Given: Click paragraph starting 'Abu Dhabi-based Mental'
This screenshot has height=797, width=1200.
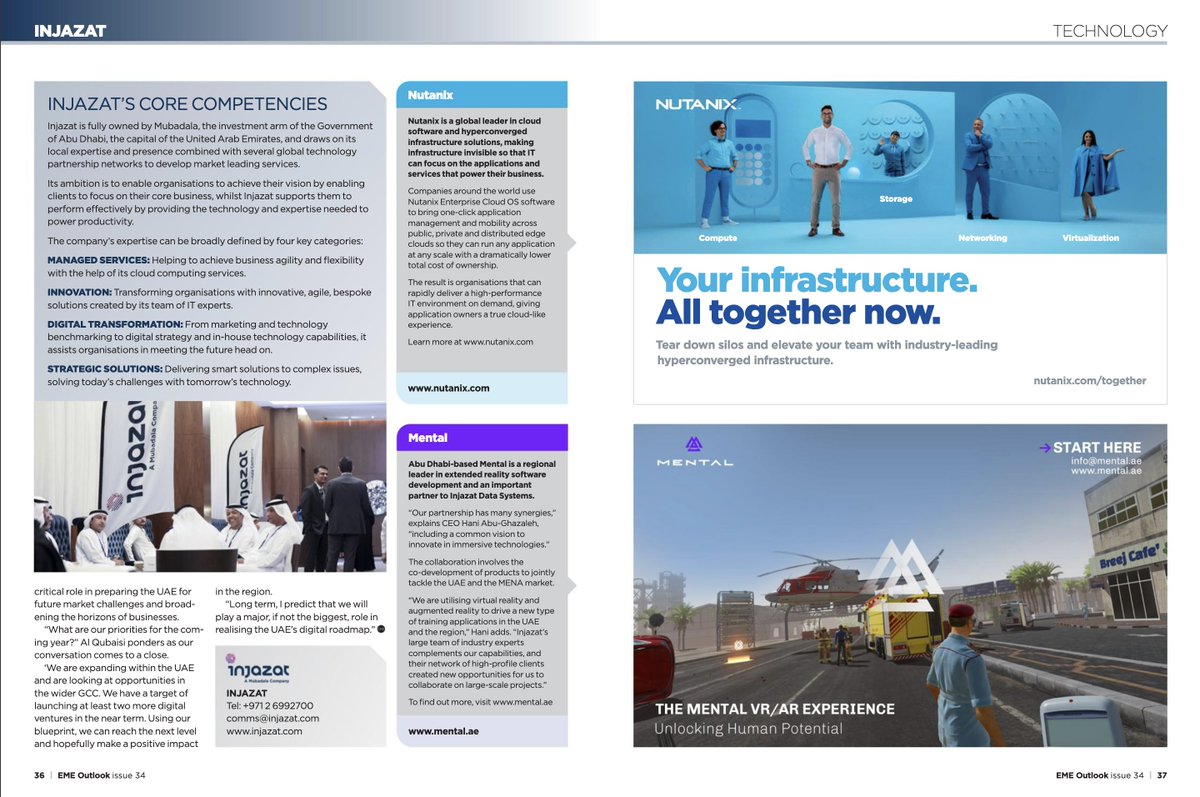Looking at the screenshot, I should pyautogui.click(x=482, y=480).
